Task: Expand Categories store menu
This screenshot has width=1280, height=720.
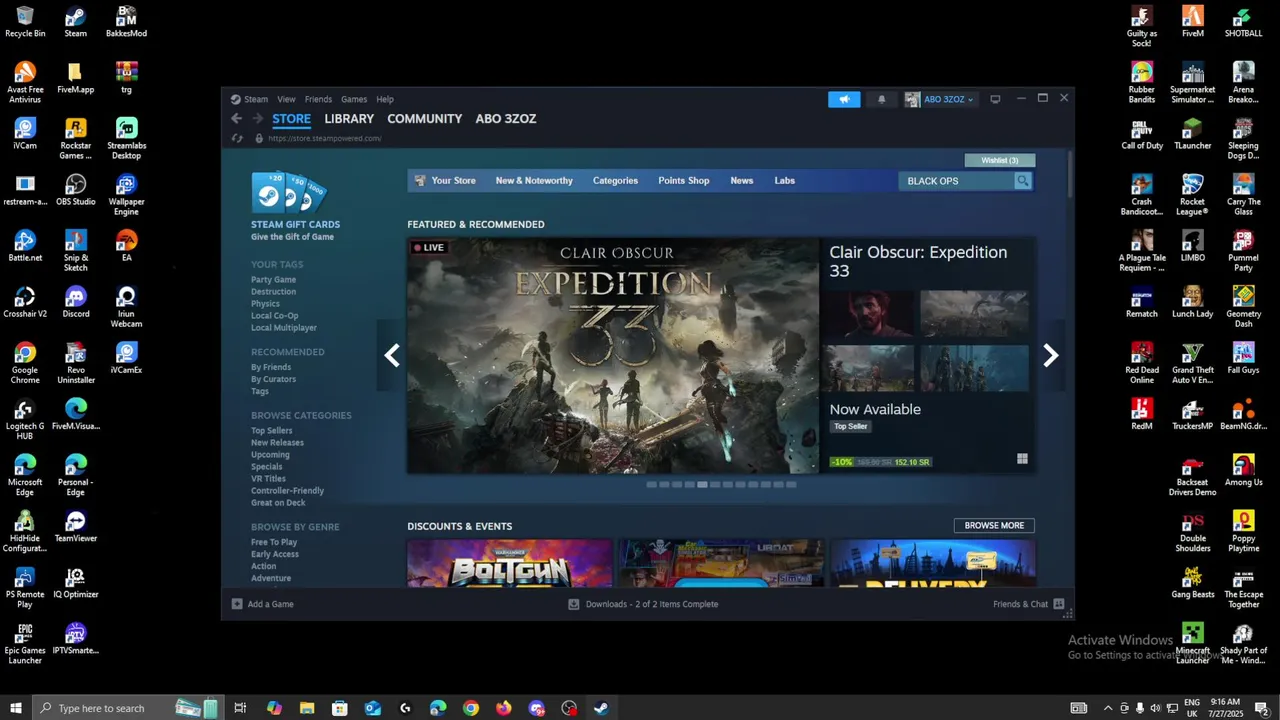Action: [x=615, y=181]
